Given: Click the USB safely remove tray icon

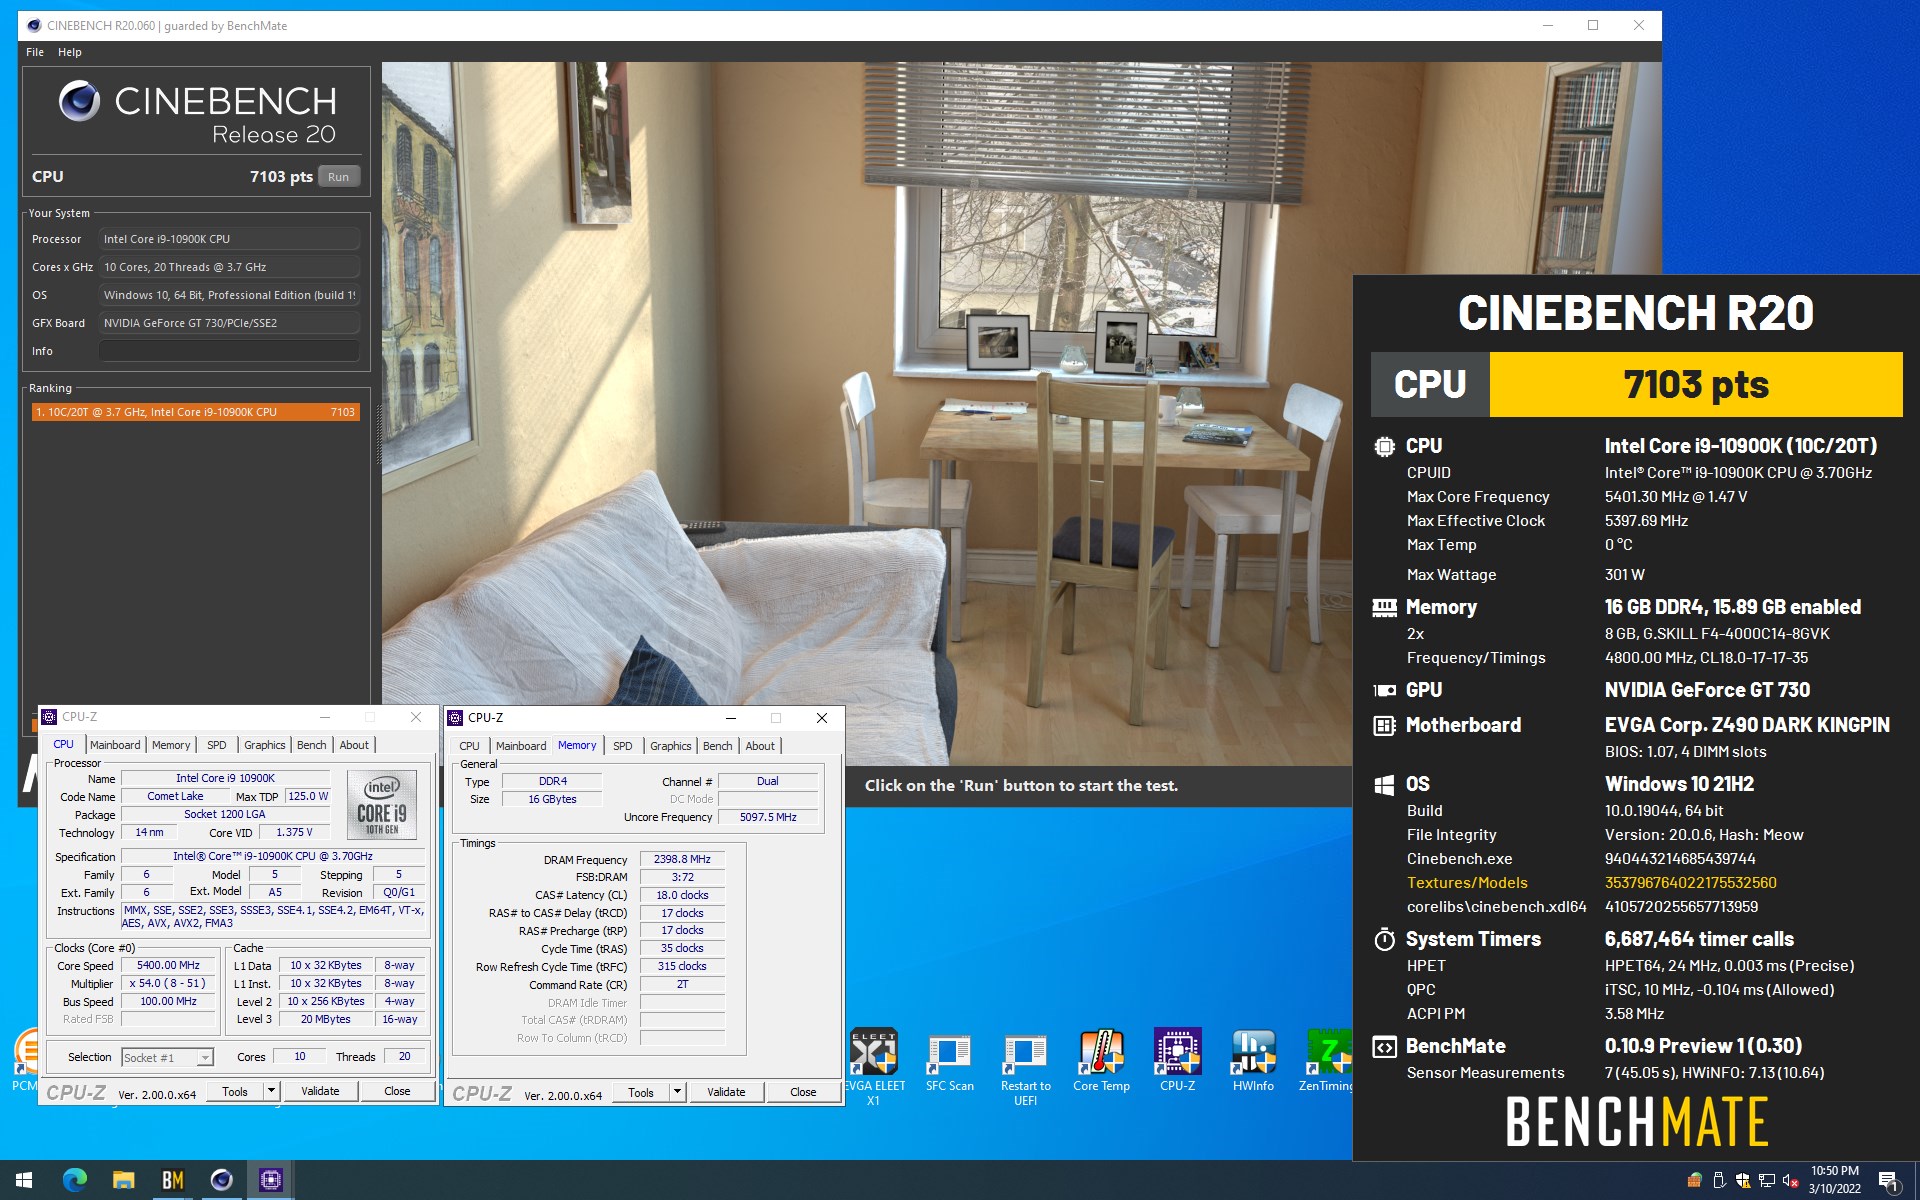Looking at the screenshot, I should [1719, 1180].
